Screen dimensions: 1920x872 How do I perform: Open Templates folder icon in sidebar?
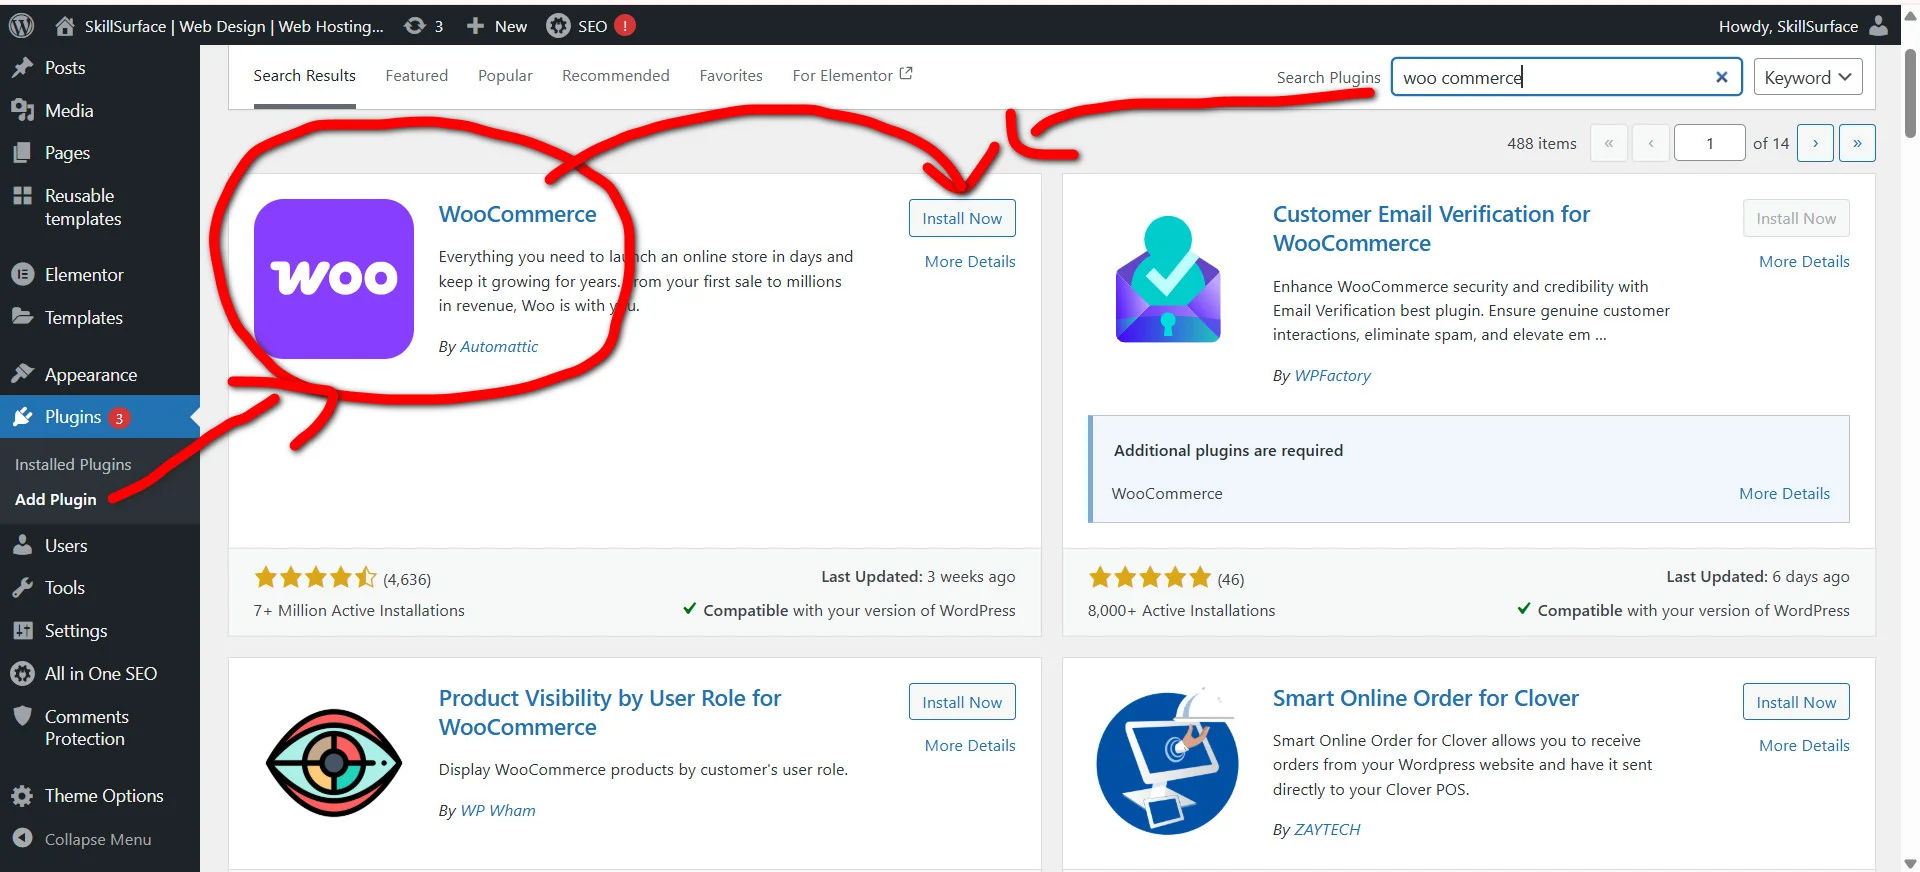(22, 317)
